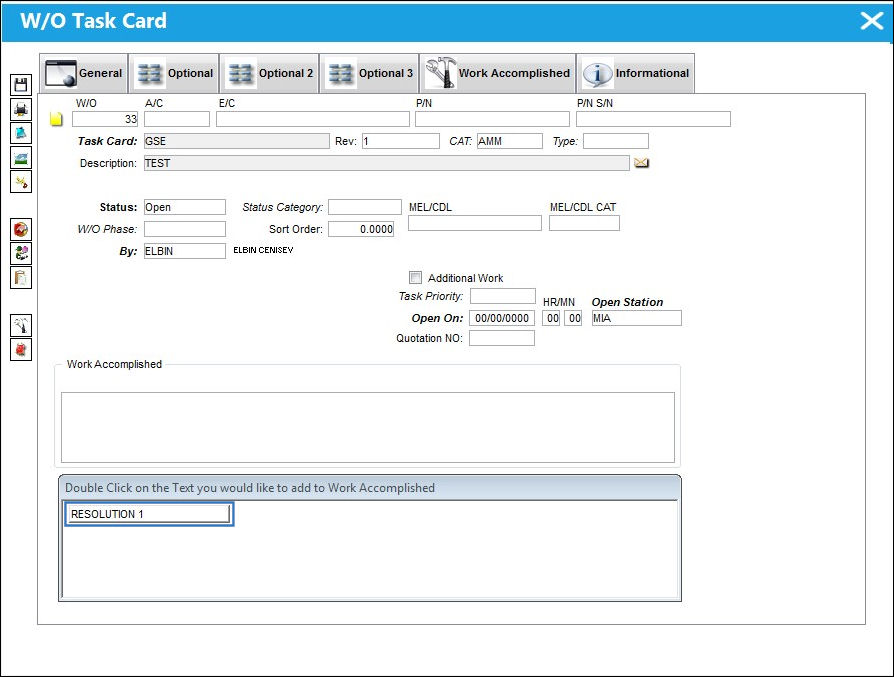Click the people icon in sidebar
Screen dimensions: 894x677
pos(21,253)
